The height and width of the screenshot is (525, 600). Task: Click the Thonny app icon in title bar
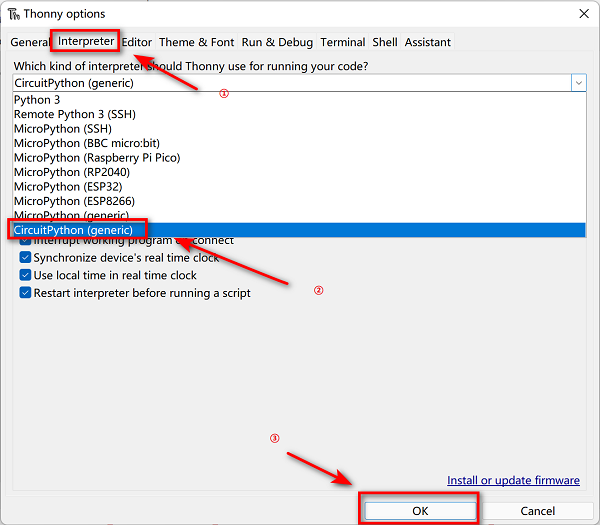(14, 14)
